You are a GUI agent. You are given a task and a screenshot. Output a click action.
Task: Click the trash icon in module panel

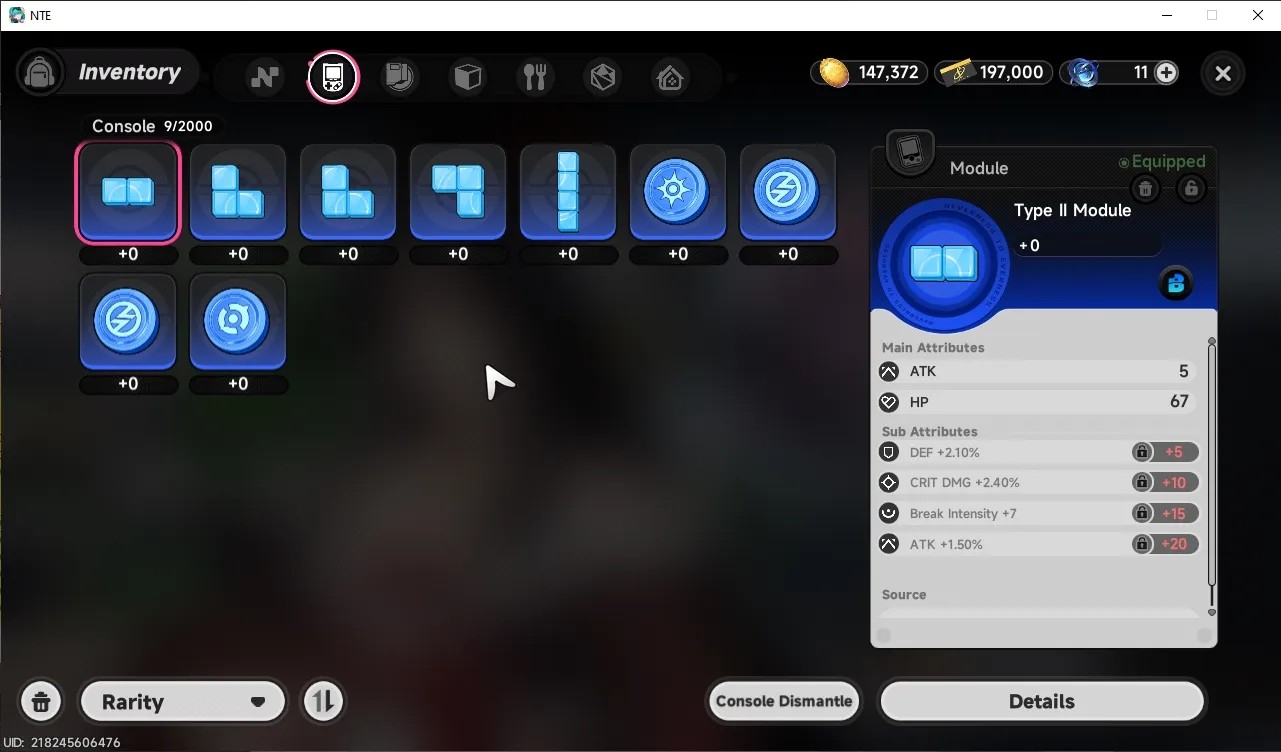click(x=1146, y=188)
